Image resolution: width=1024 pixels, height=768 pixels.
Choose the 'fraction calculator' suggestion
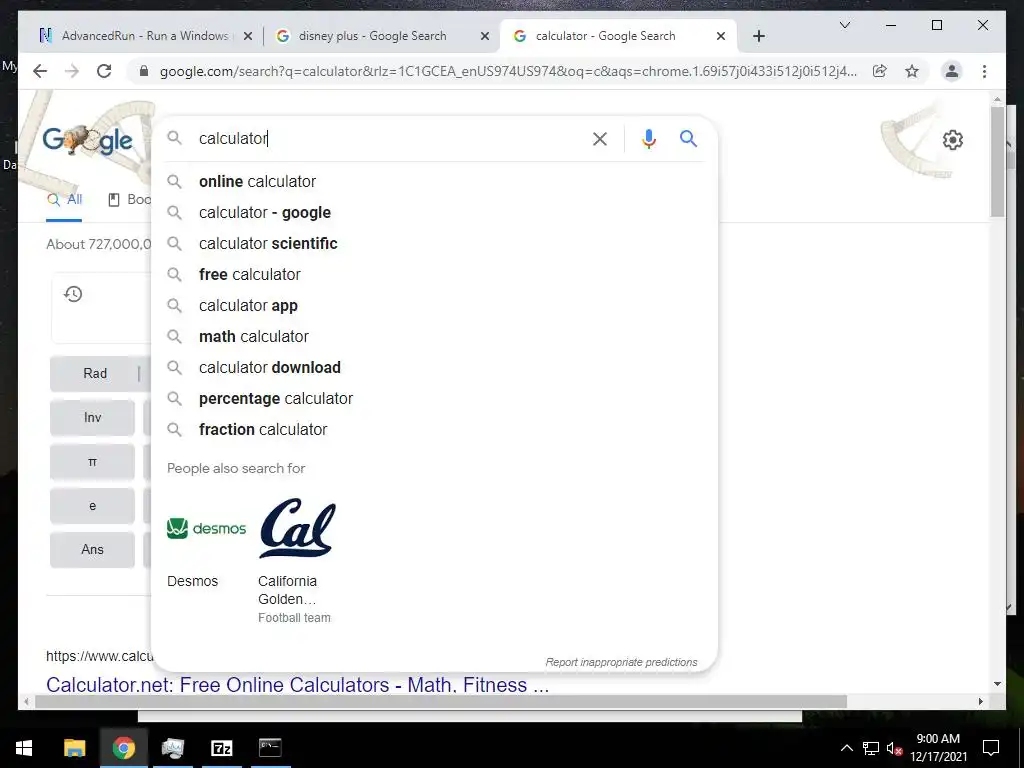[434, 430]
